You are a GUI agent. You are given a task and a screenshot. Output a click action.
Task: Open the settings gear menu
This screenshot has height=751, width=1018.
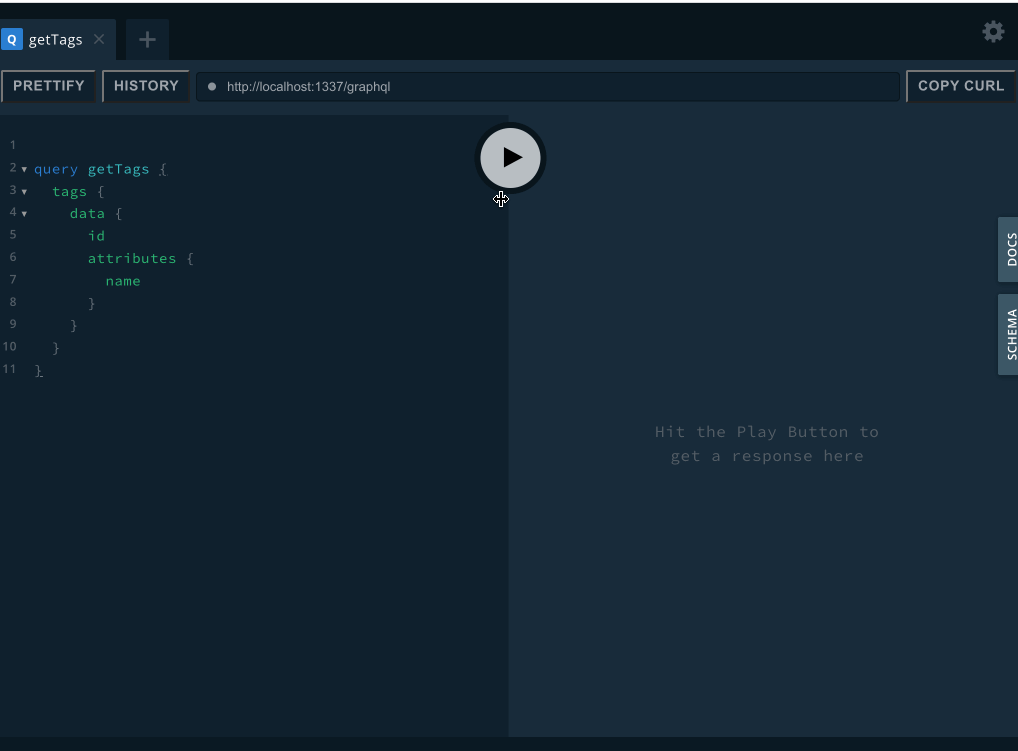pyautogui.click(x=992, y=31)
